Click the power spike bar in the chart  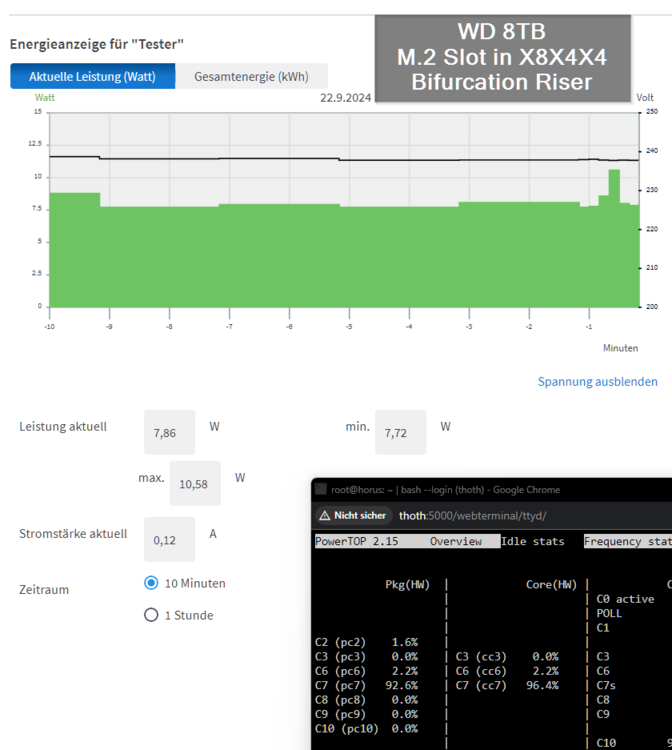click(x=614, y=238)
